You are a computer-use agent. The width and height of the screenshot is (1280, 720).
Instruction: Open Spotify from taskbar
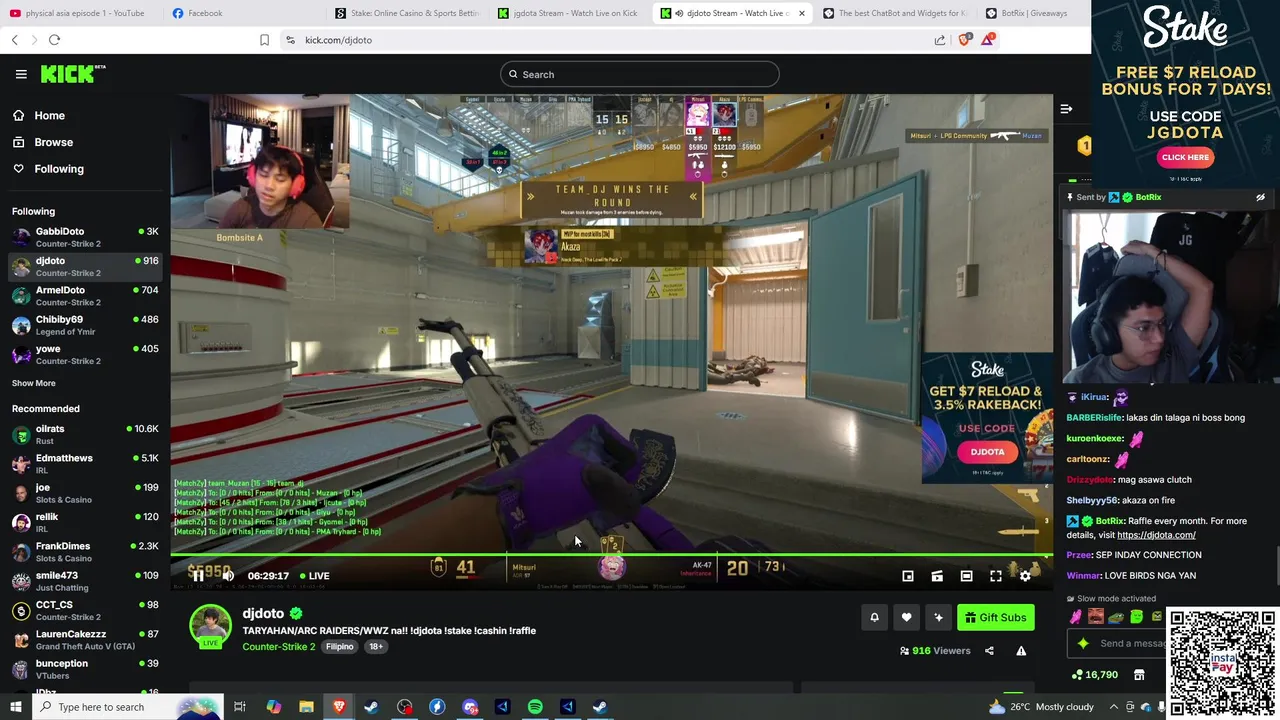(535, 707)
